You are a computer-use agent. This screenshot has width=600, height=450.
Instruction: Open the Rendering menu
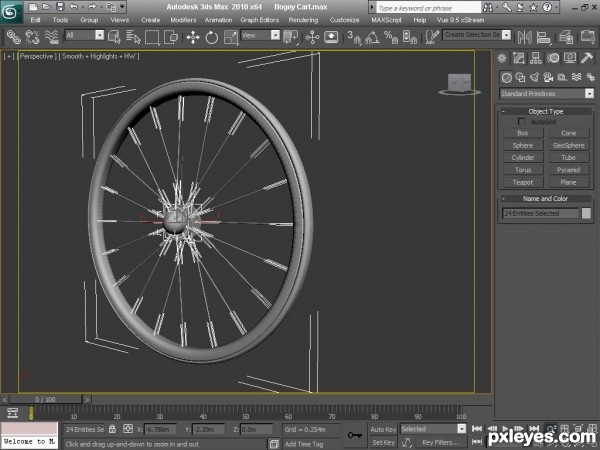[303, 20]
